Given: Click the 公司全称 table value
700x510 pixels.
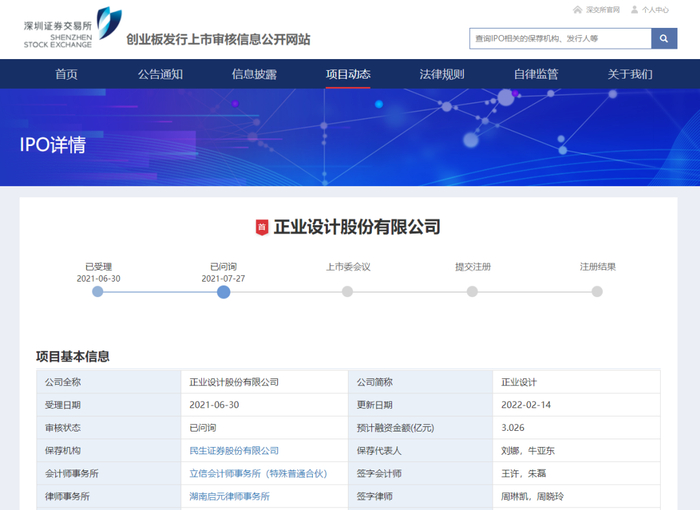Looking at the screenshot, I should (x=234, y=382).
